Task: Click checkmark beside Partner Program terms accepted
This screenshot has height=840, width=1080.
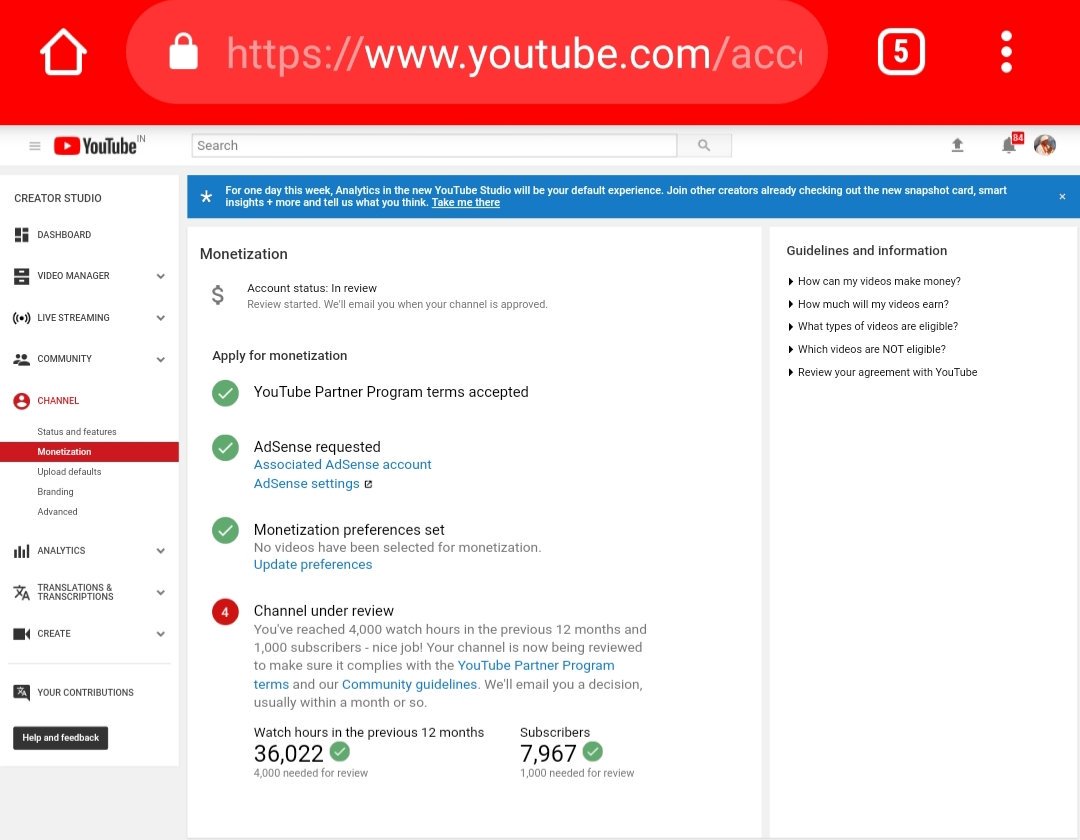Action: tap(225, 393)
